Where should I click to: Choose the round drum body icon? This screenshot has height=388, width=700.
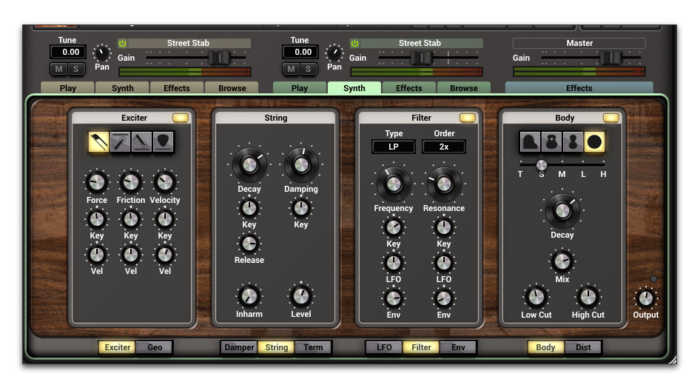tap(594, 142)
